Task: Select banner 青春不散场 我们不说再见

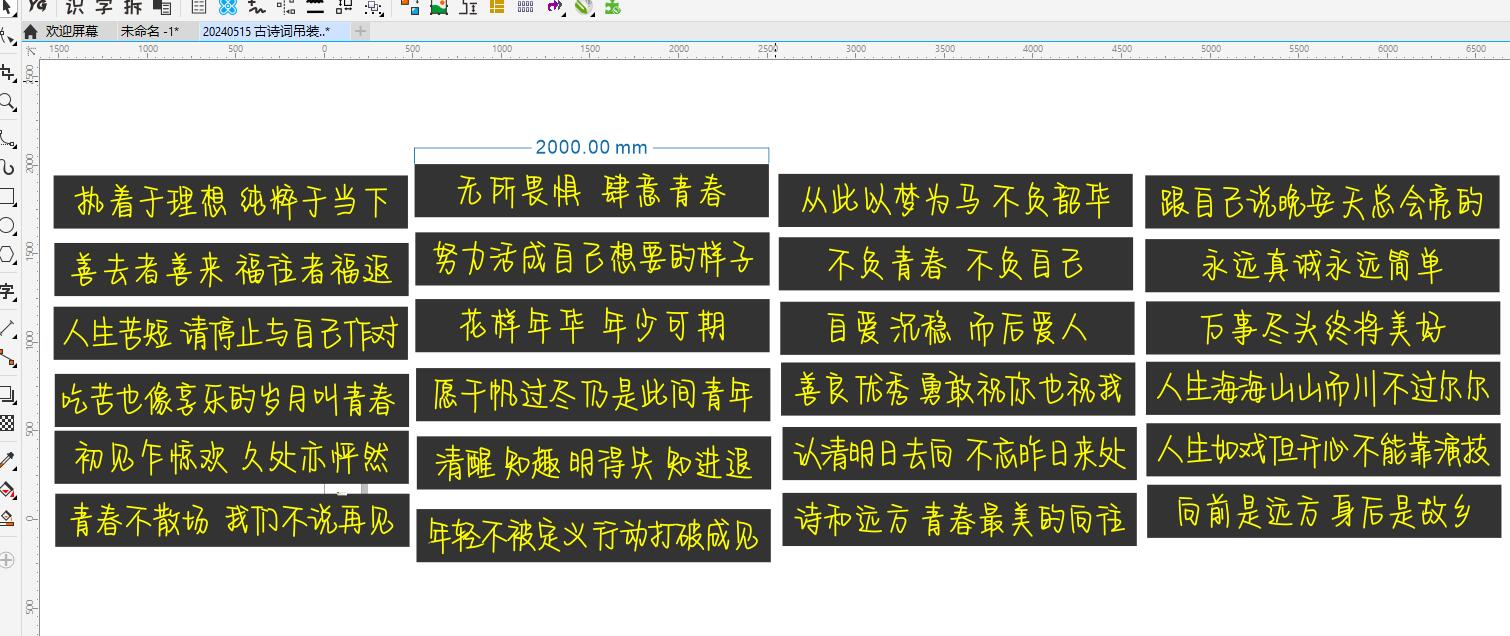Action: (x=232, y=520)
